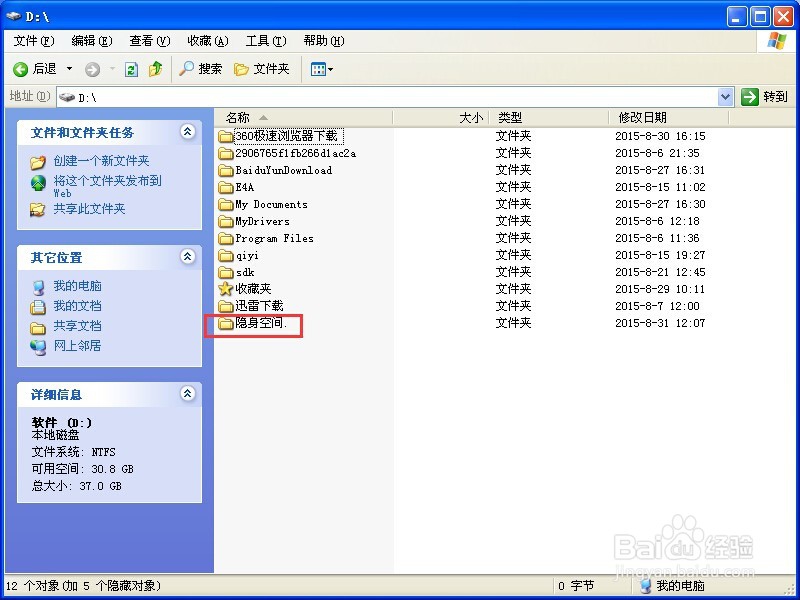This screenshot has height=600, width=800.
Task: Click 共享此文件夹 link
Action: tap(89, 209)
